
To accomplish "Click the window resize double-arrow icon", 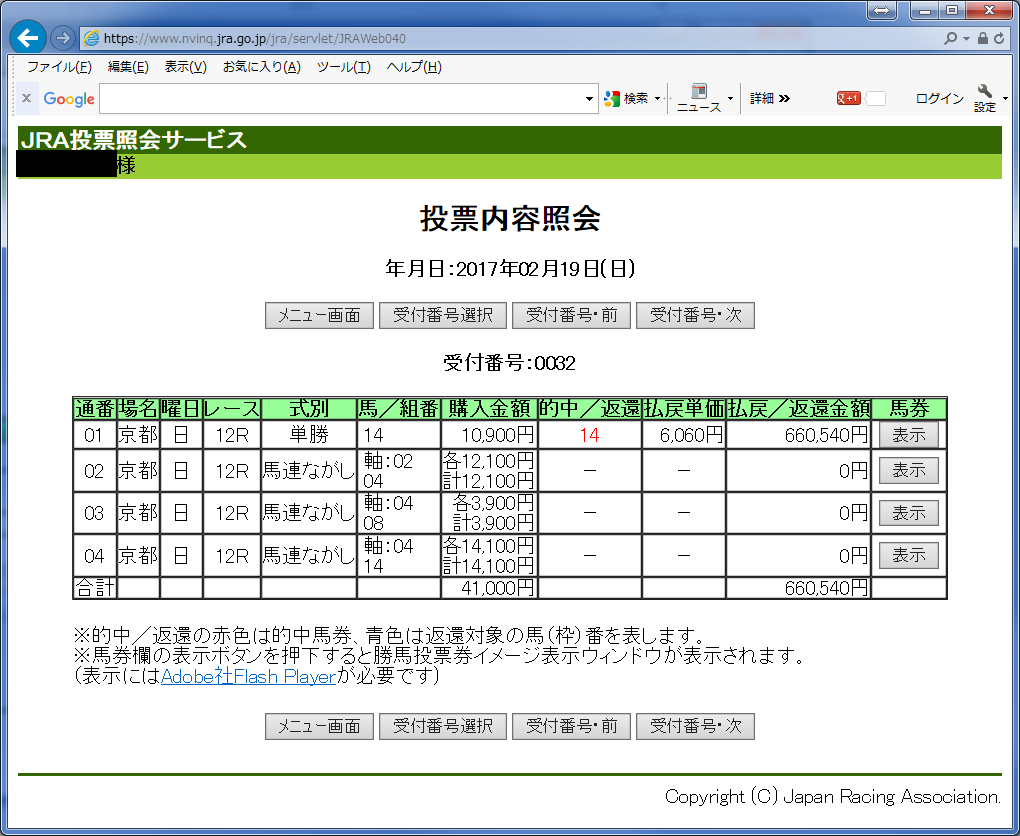I will [x=882, y=10].
